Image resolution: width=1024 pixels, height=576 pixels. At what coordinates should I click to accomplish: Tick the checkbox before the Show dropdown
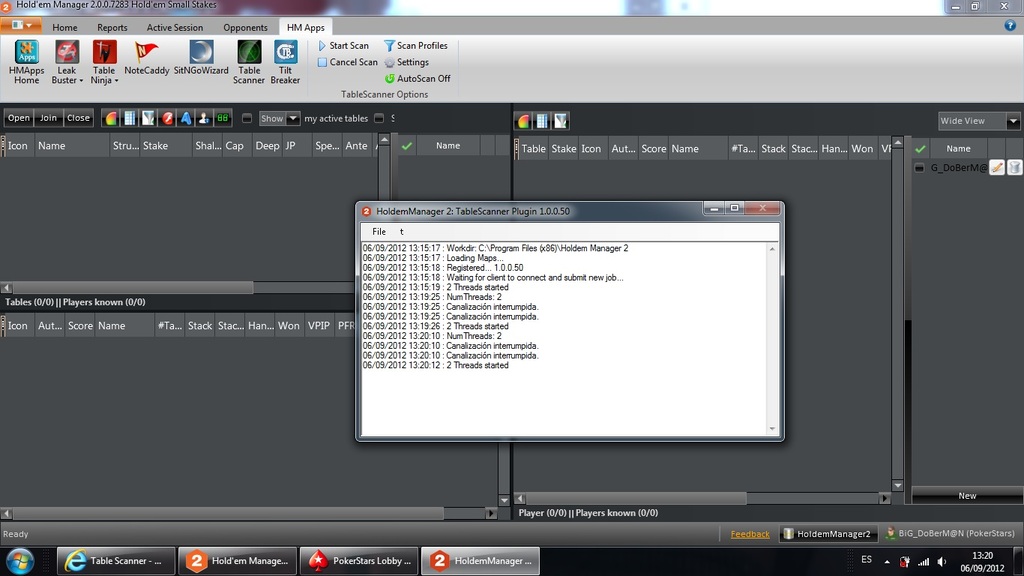[247, 118]
